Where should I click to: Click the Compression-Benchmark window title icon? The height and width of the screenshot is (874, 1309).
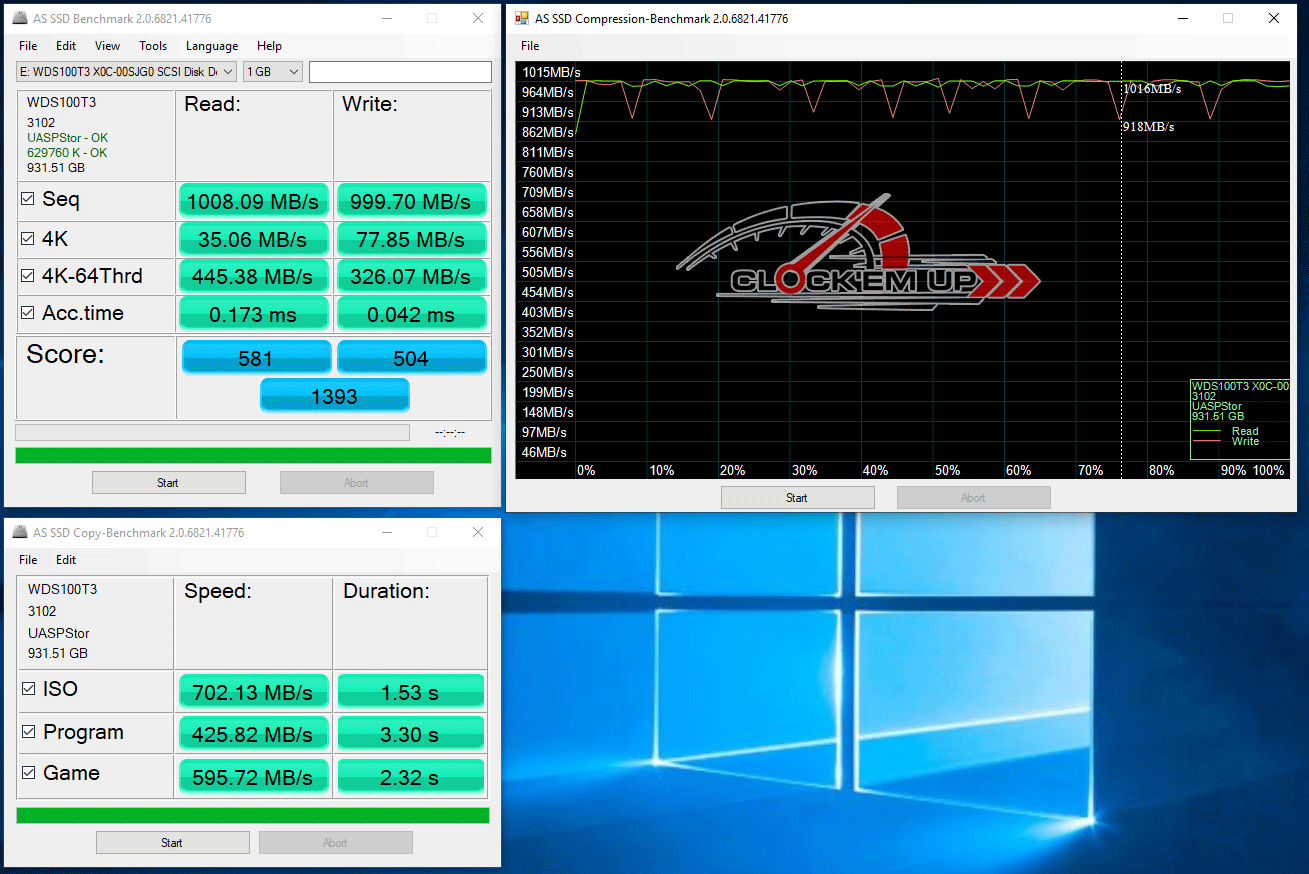521,18
